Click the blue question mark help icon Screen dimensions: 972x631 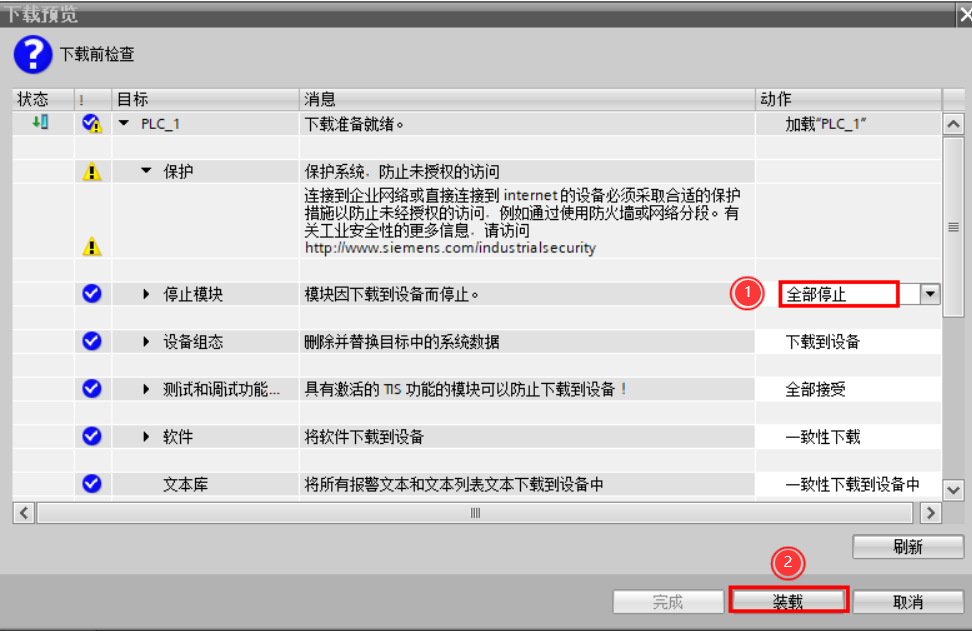[x=32, y=55]
